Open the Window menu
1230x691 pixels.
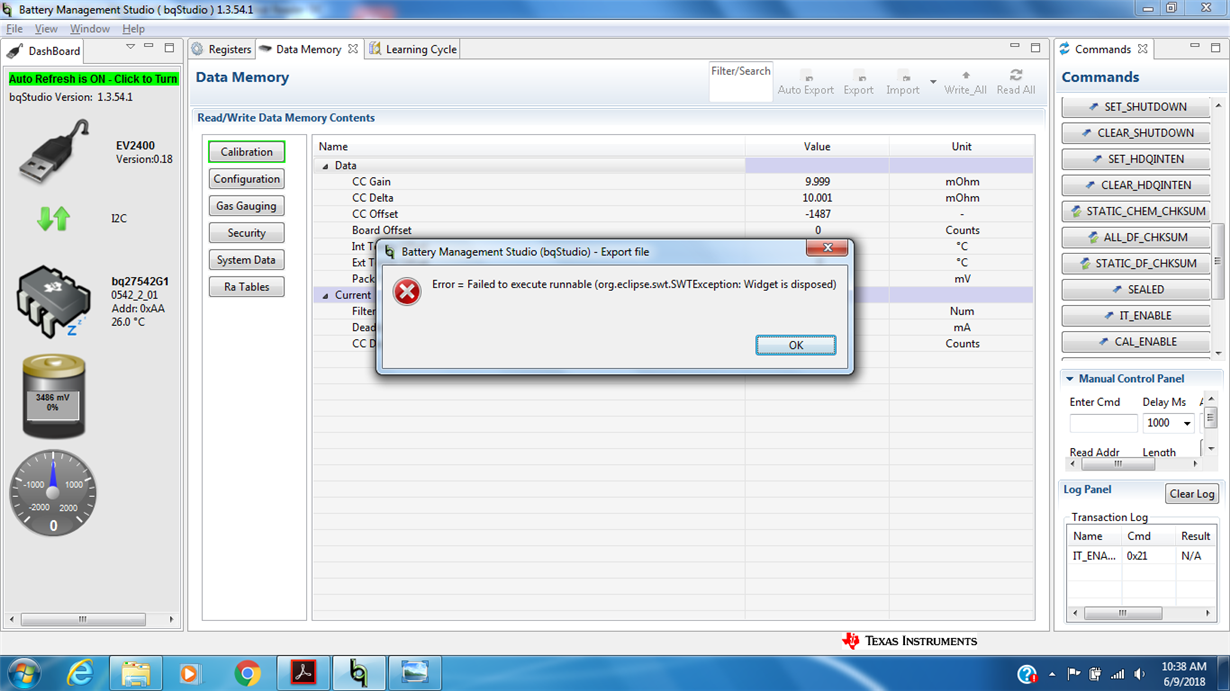tap(90, 29)
